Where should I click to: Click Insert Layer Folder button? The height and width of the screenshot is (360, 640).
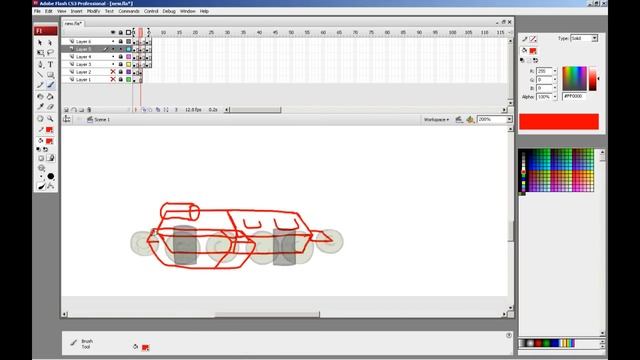82,110
